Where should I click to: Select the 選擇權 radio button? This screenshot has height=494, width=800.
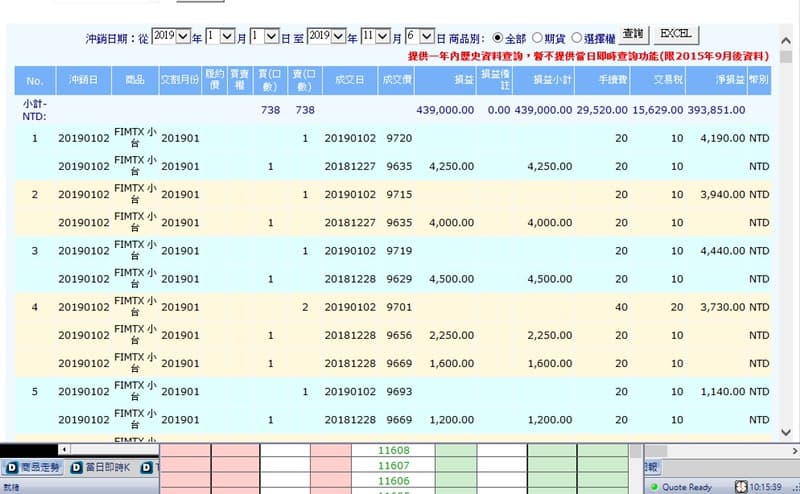(577, 38)
